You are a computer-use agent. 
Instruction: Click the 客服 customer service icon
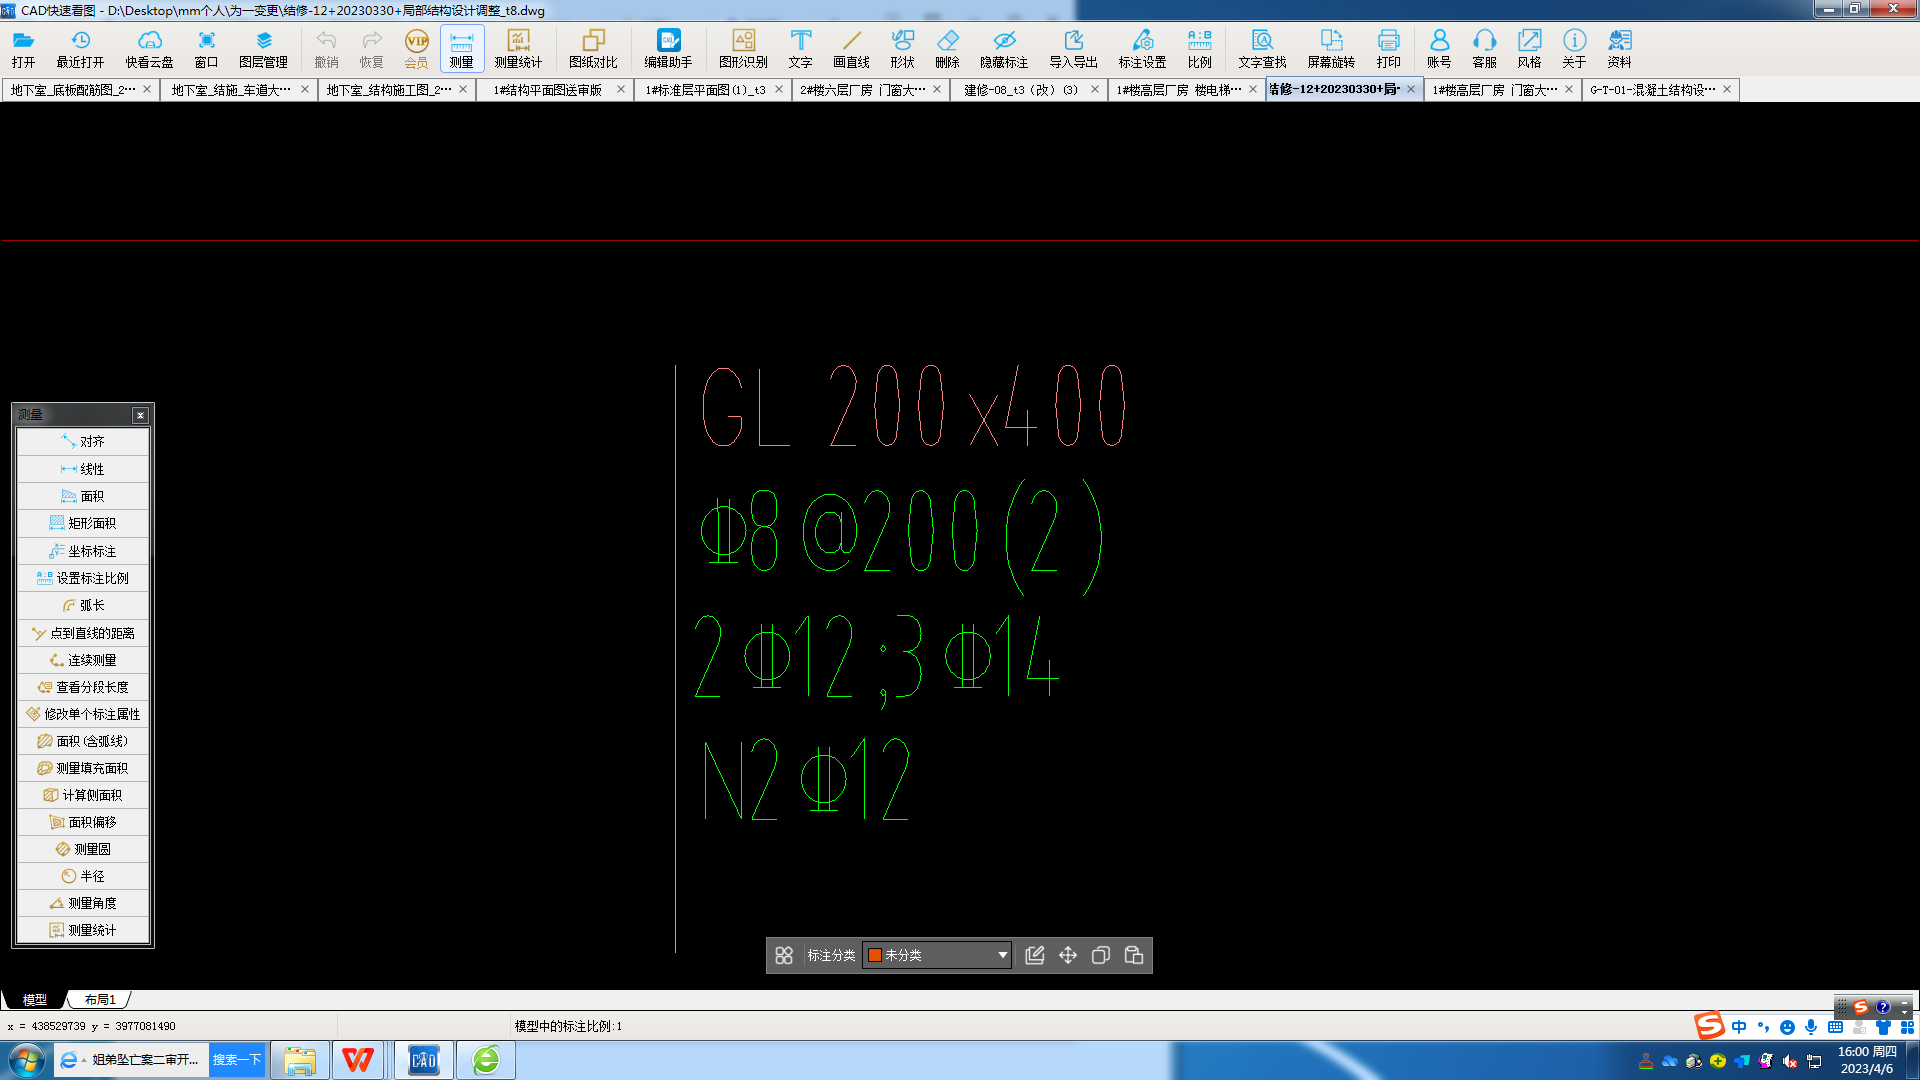(1484, 48)
